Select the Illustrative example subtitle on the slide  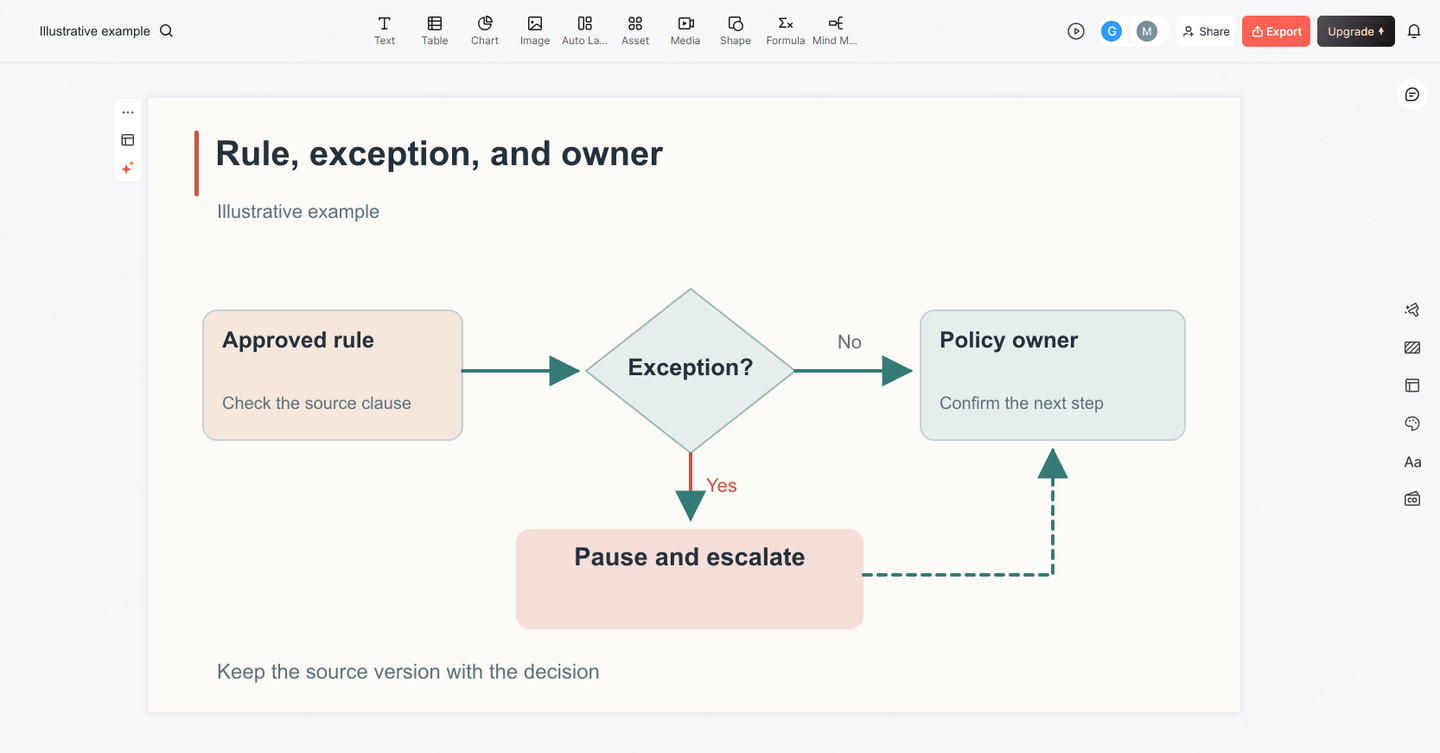coord(298,211)
